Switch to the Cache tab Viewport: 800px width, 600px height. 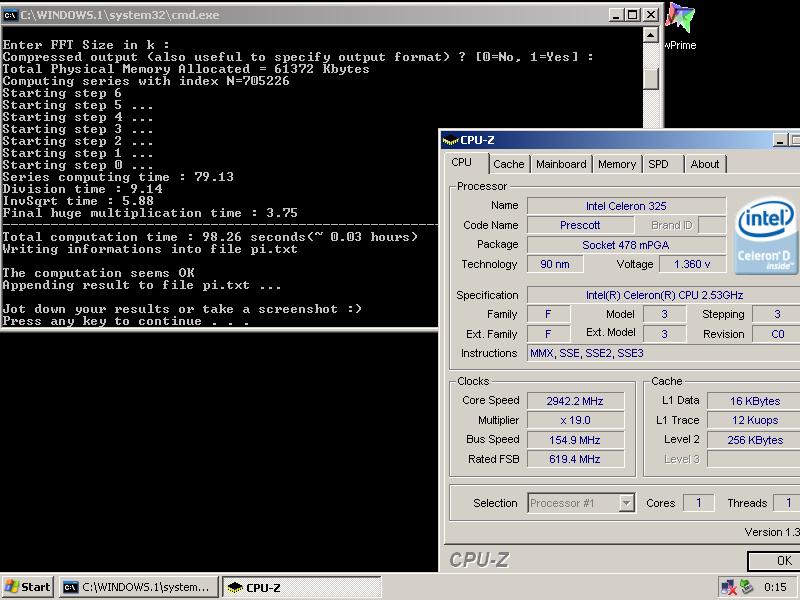tap(509, 164)
